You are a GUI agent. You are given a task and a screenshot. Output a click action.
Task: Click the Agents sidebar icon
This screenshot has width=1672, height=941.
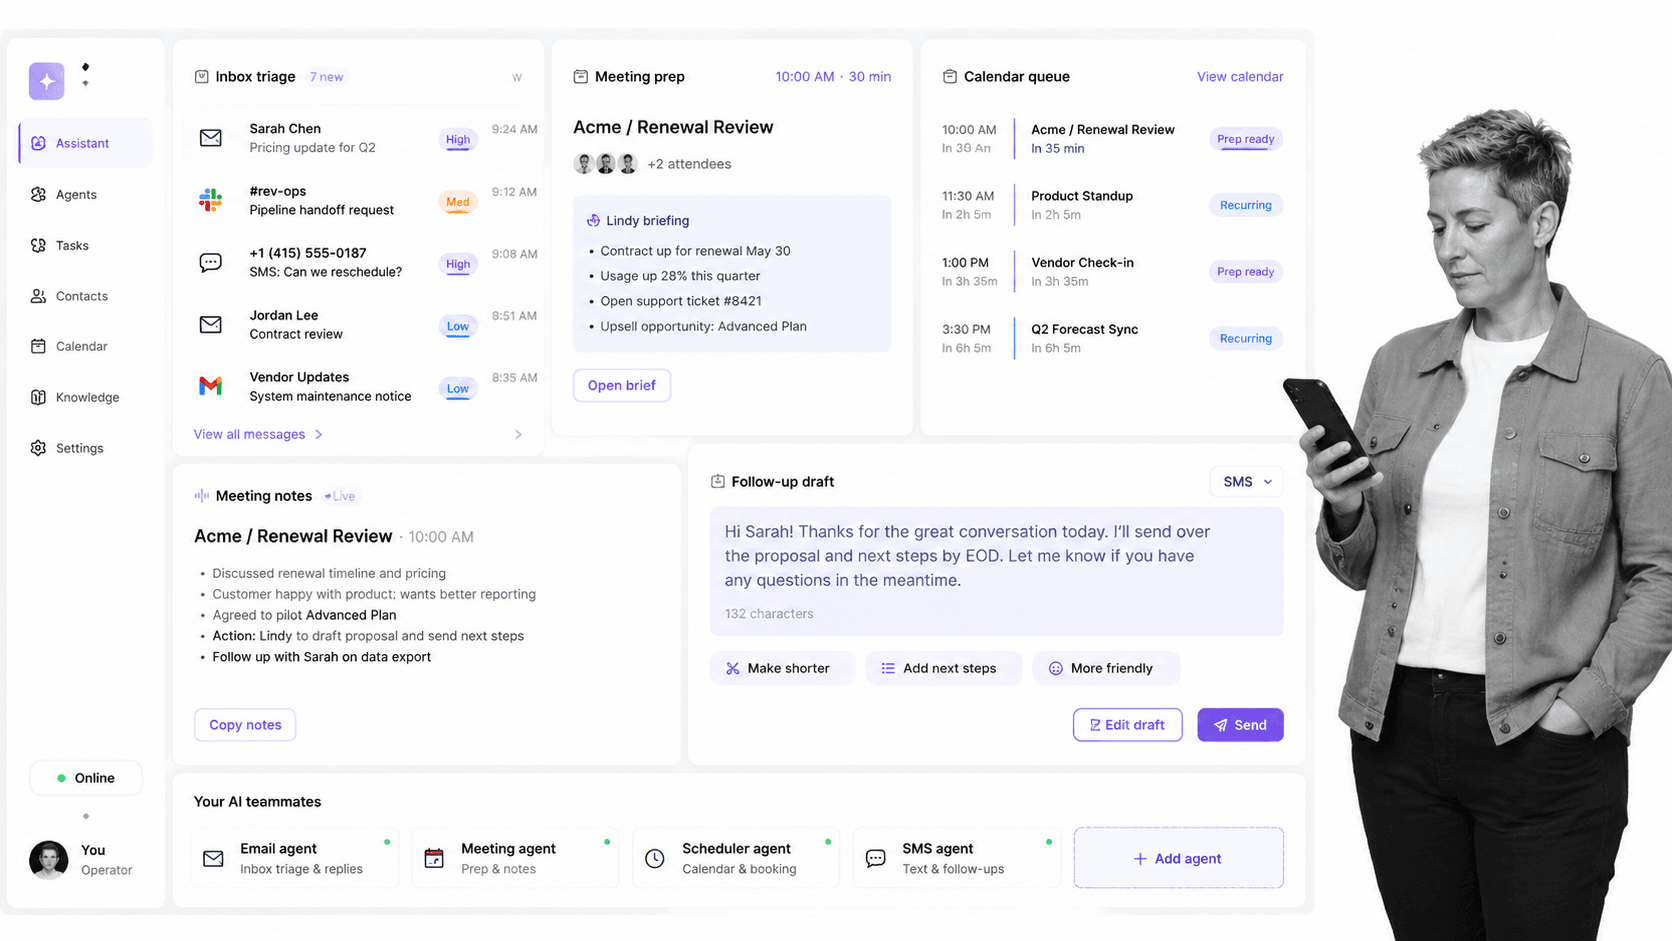pyautogui.click(x=38, y=194)
